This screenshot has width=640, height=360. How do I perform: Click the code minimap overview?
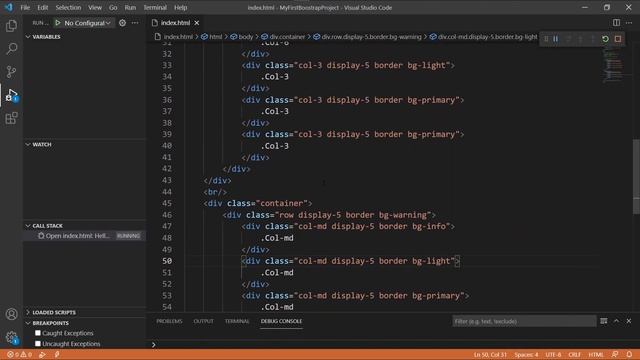coord(613,65)
